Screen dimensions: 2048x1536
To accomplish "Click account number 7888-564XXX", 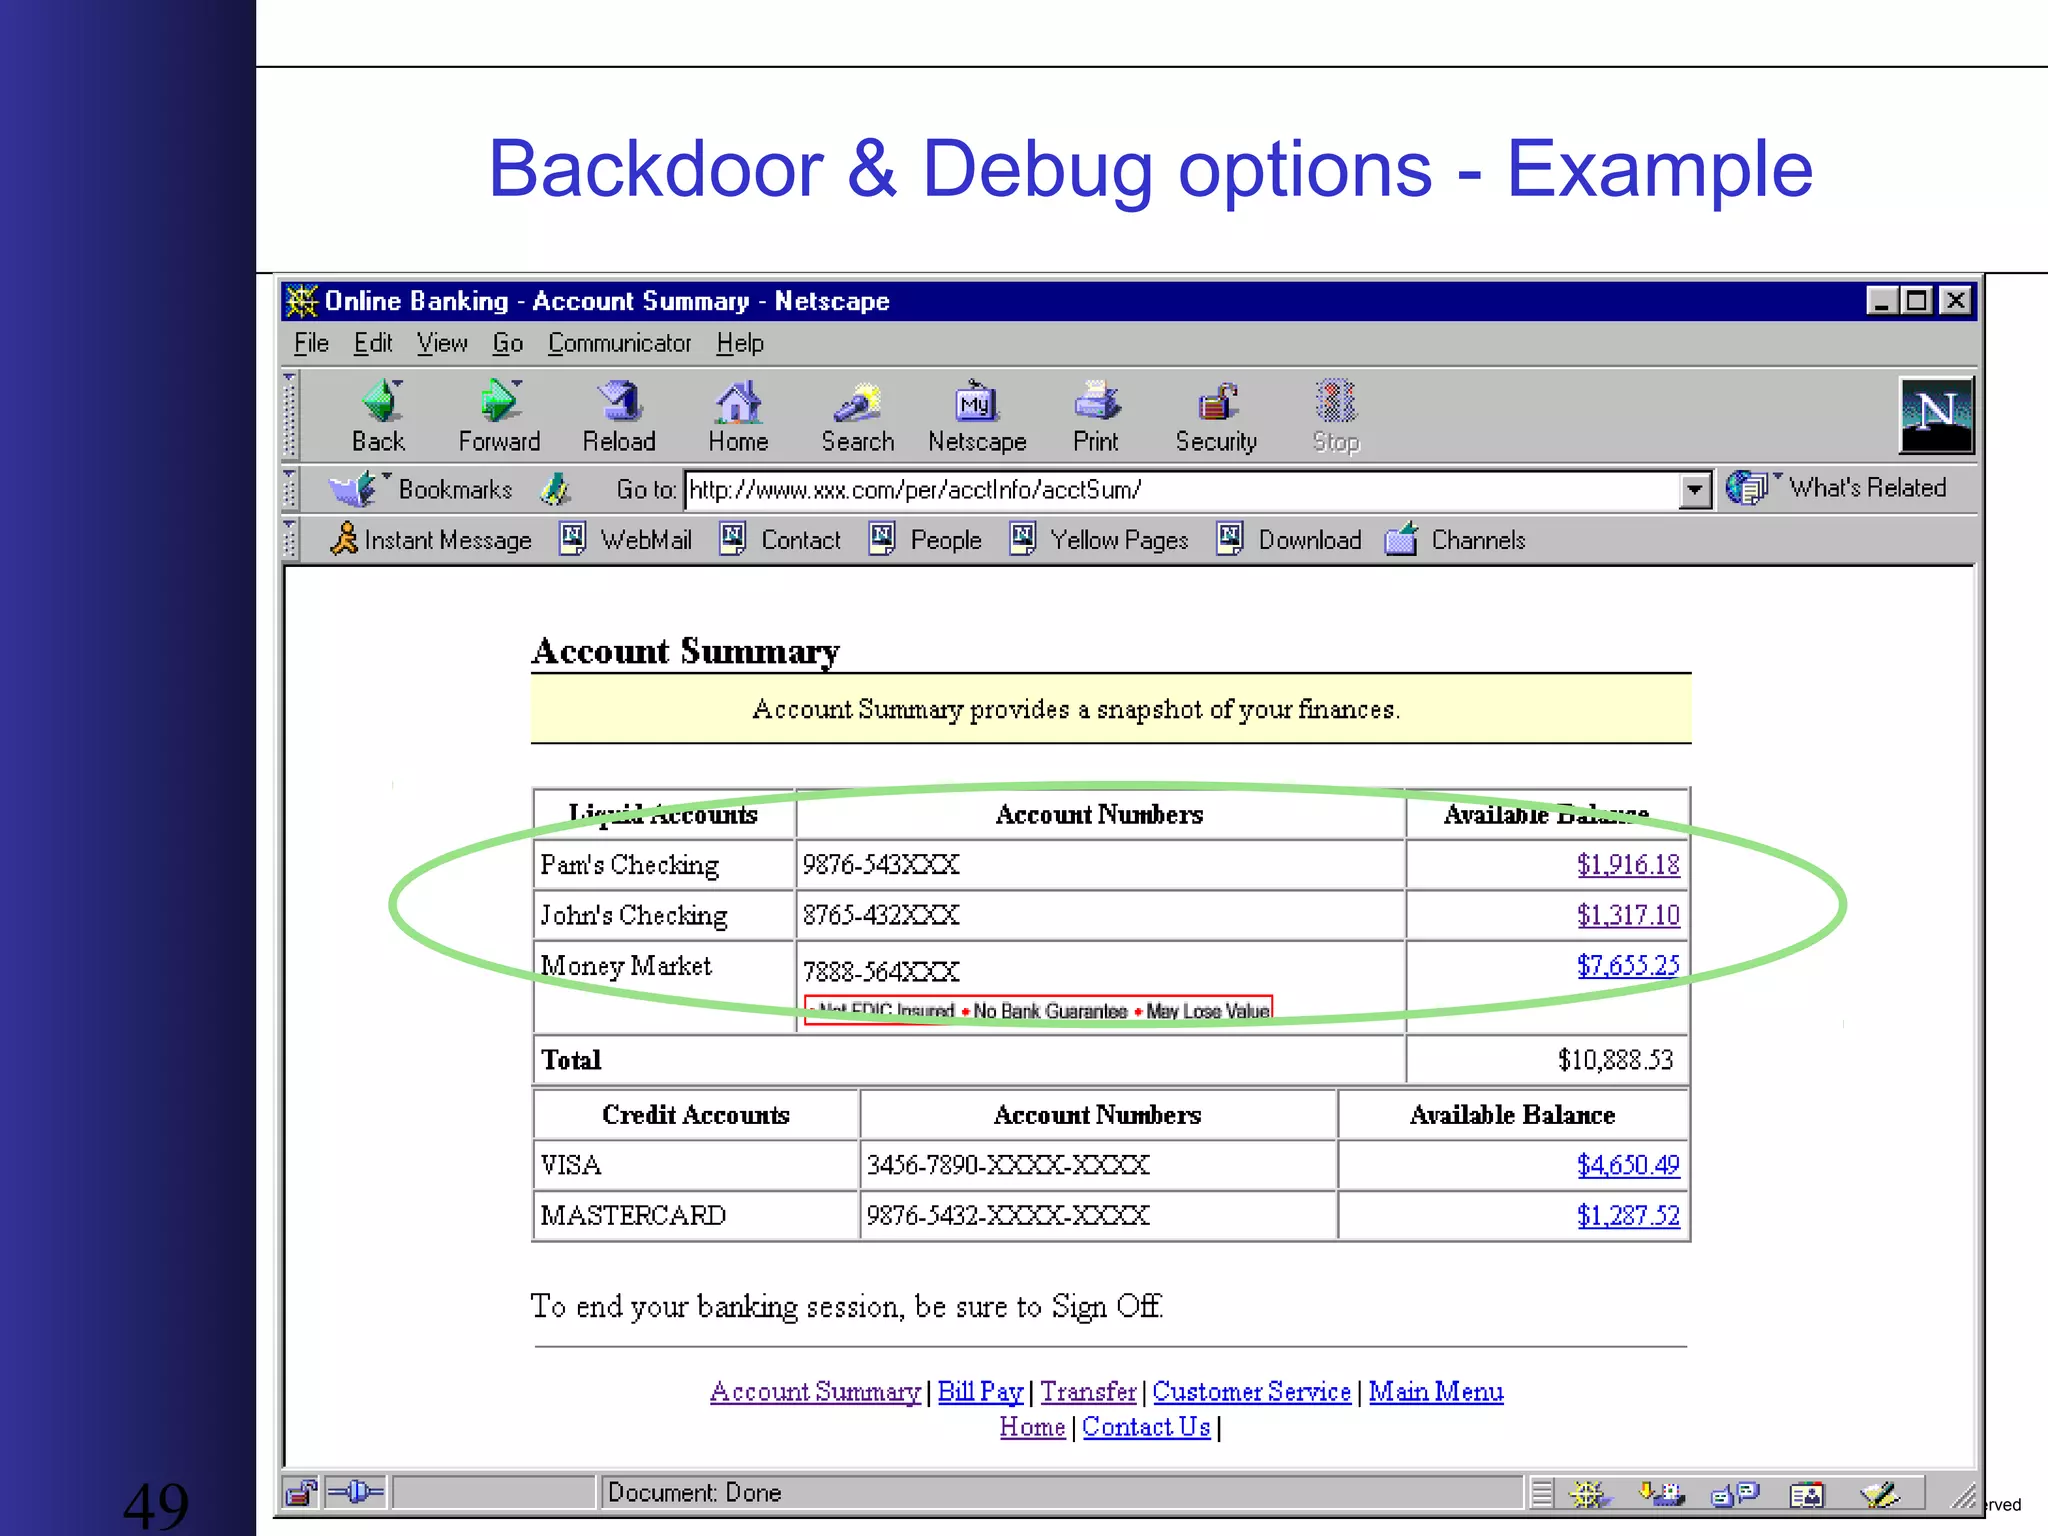I will 881,970.
